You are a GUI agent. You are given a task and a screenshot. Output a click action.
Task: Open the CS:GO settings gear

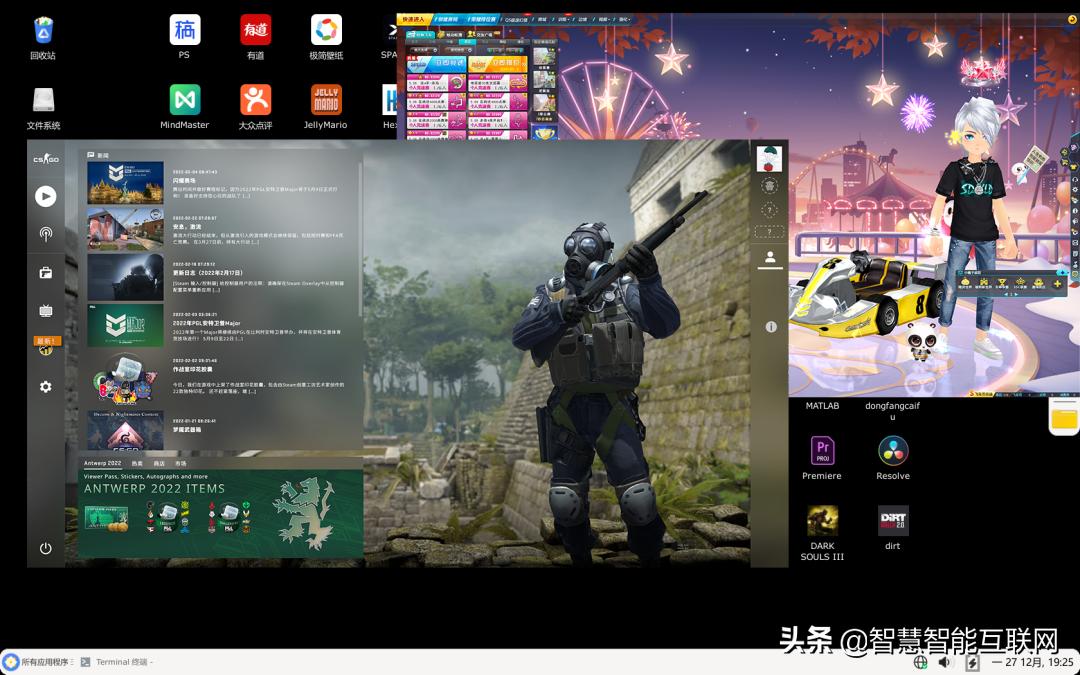[x=45, y=386]
